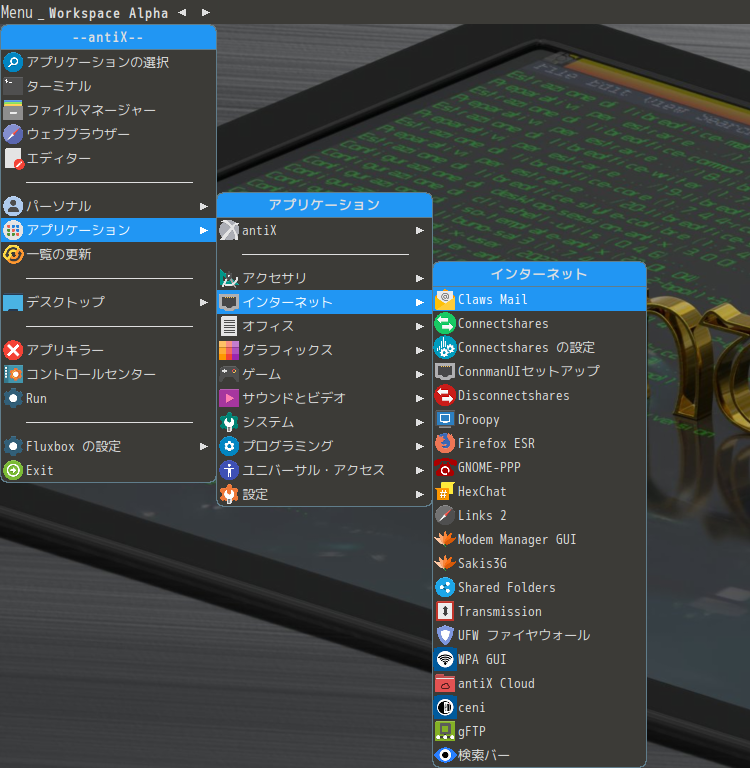Screen dimensions: 750x768
Task: Launch ウェブブラウザー from the antiX menu
Action: (x=108, y=134)
